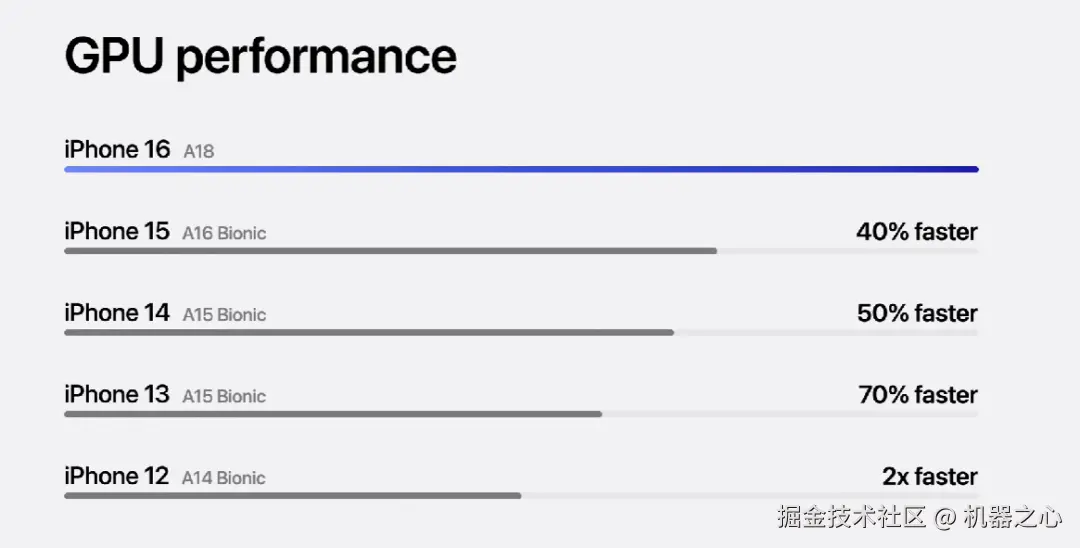
Task: Click A15 Bionic next to iPhone 14
Action: point(224,315)
